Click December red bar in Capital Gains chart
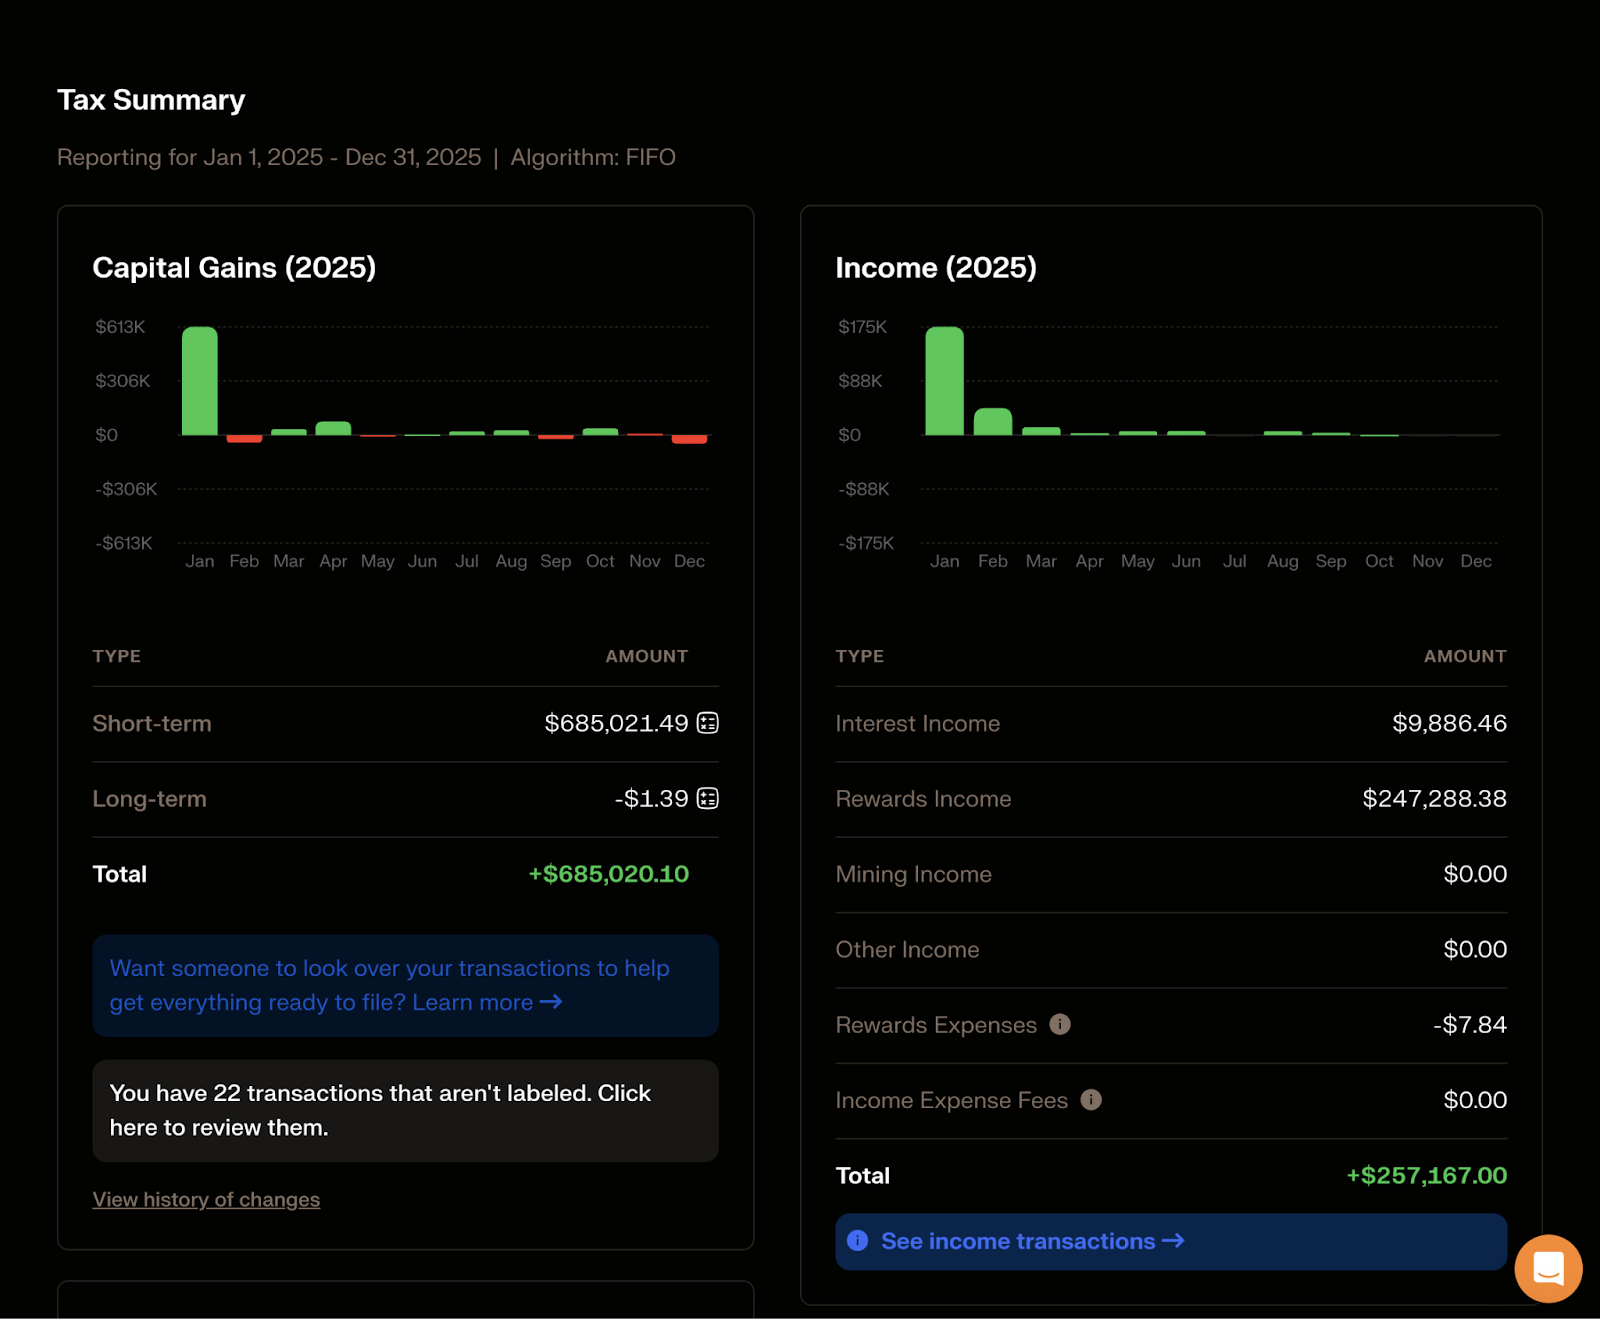1600x1319 pixels. click(x=689, y=439)
